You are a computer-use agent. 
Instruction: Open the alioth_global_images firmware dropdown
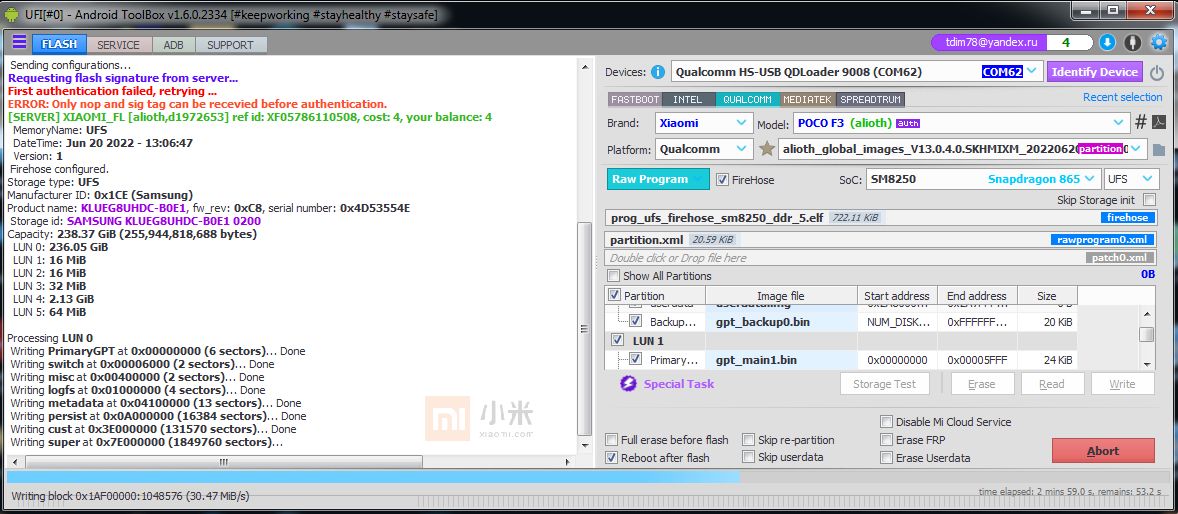click(963, 149)
